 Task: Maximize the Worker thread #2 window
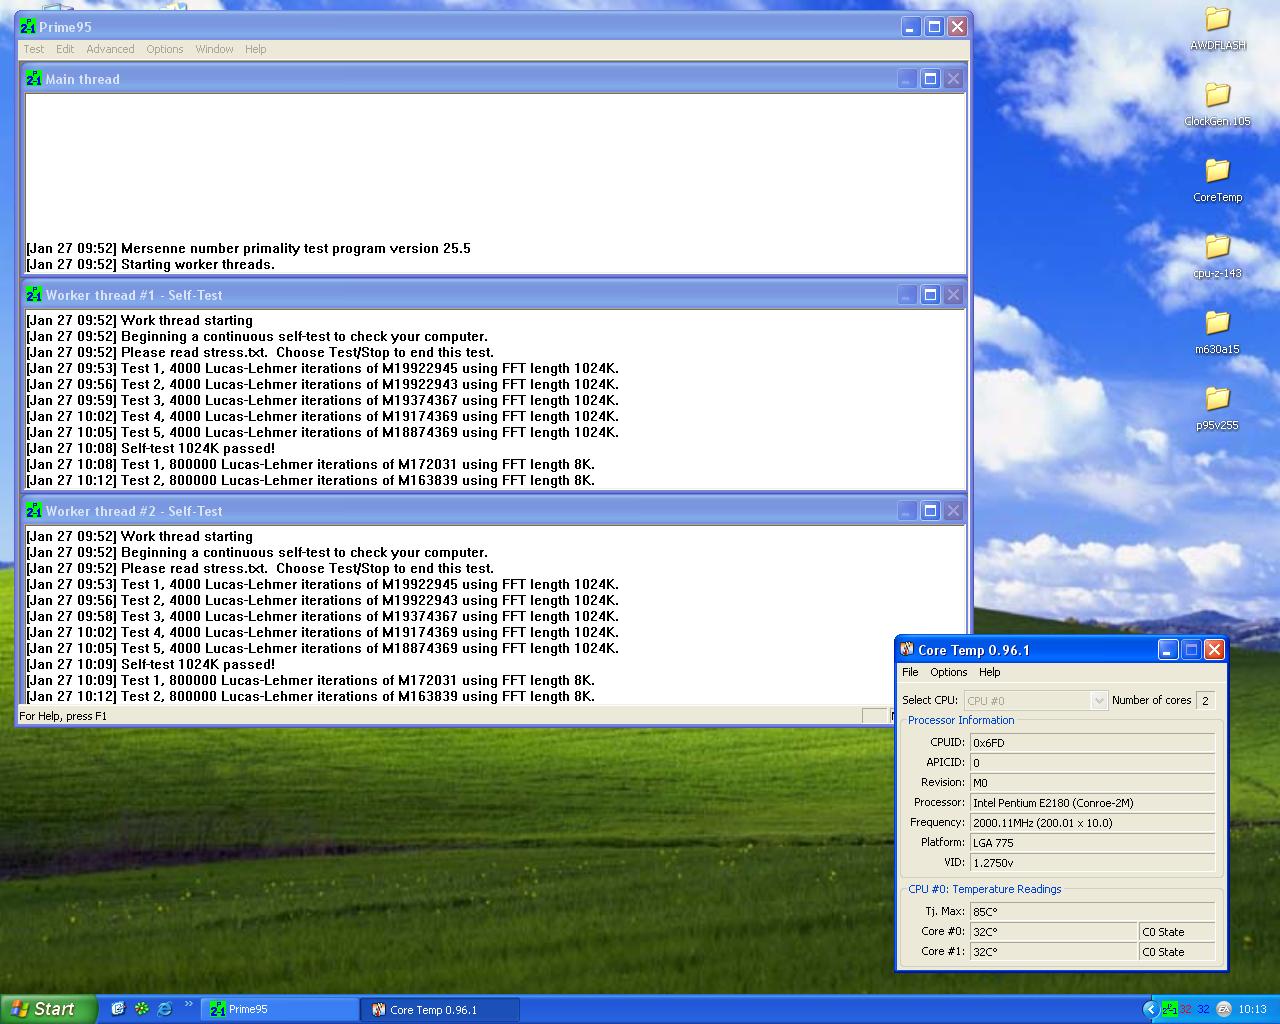pos(930,511)
